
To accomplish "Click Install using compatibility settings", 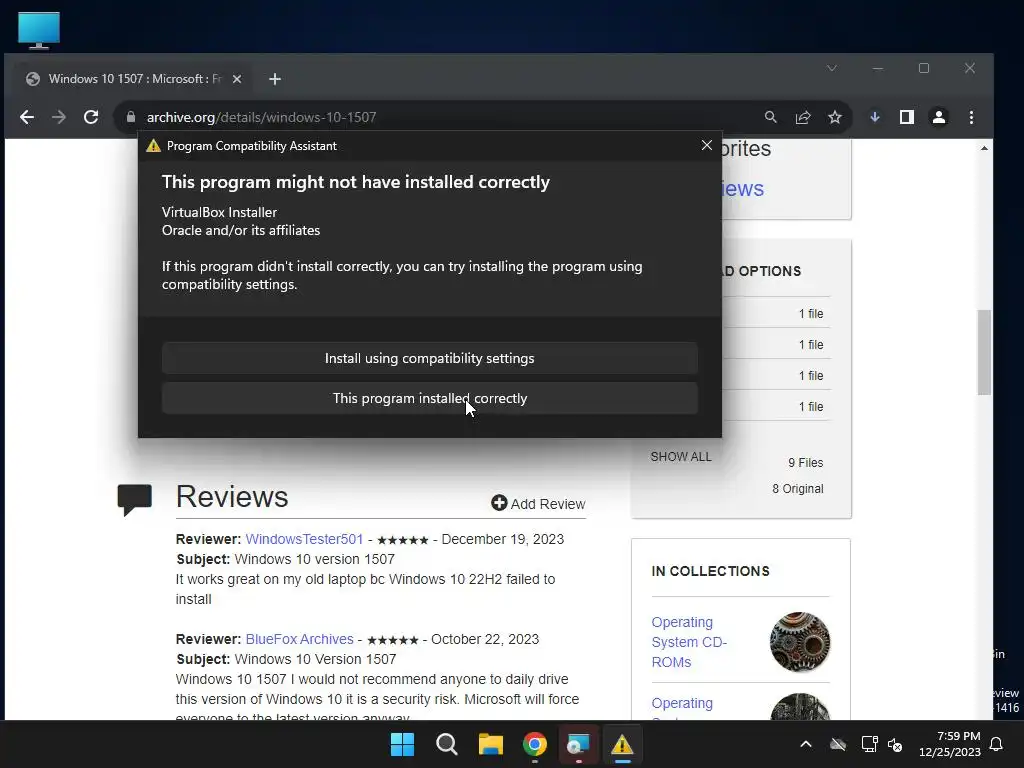I will 430,359.
